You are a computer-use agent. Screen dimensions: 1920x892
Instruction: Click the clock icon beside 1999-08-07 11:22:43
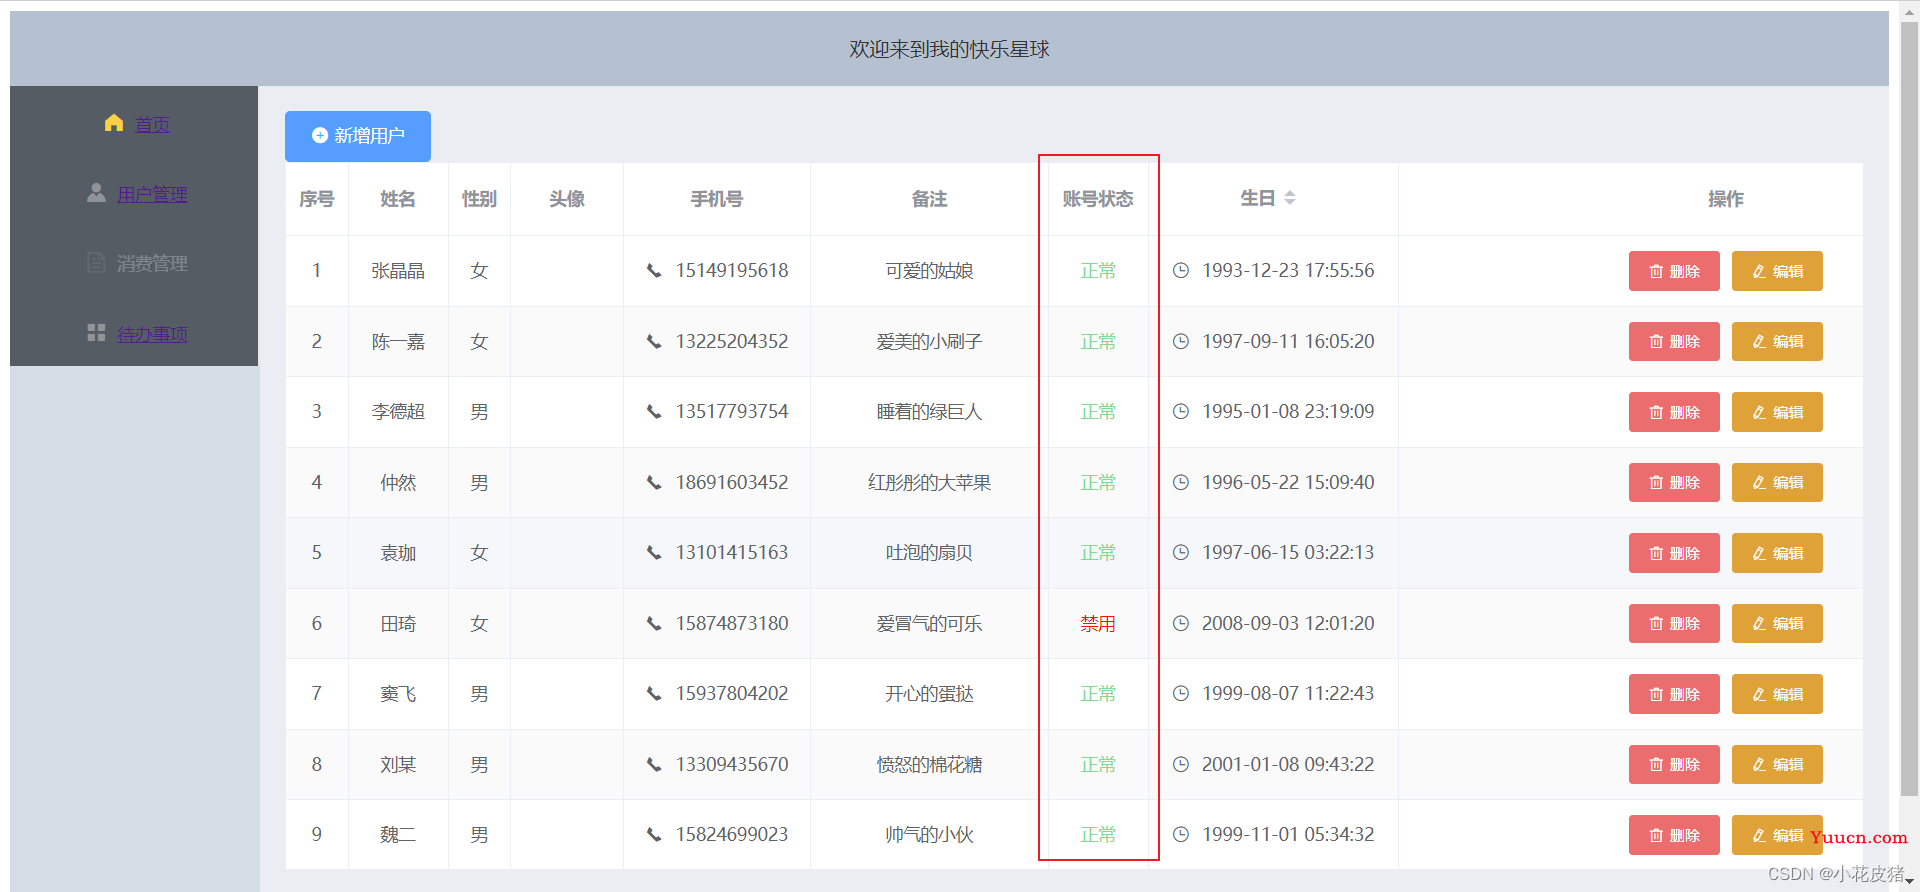pyautogui.click(x=1181, y=694)
